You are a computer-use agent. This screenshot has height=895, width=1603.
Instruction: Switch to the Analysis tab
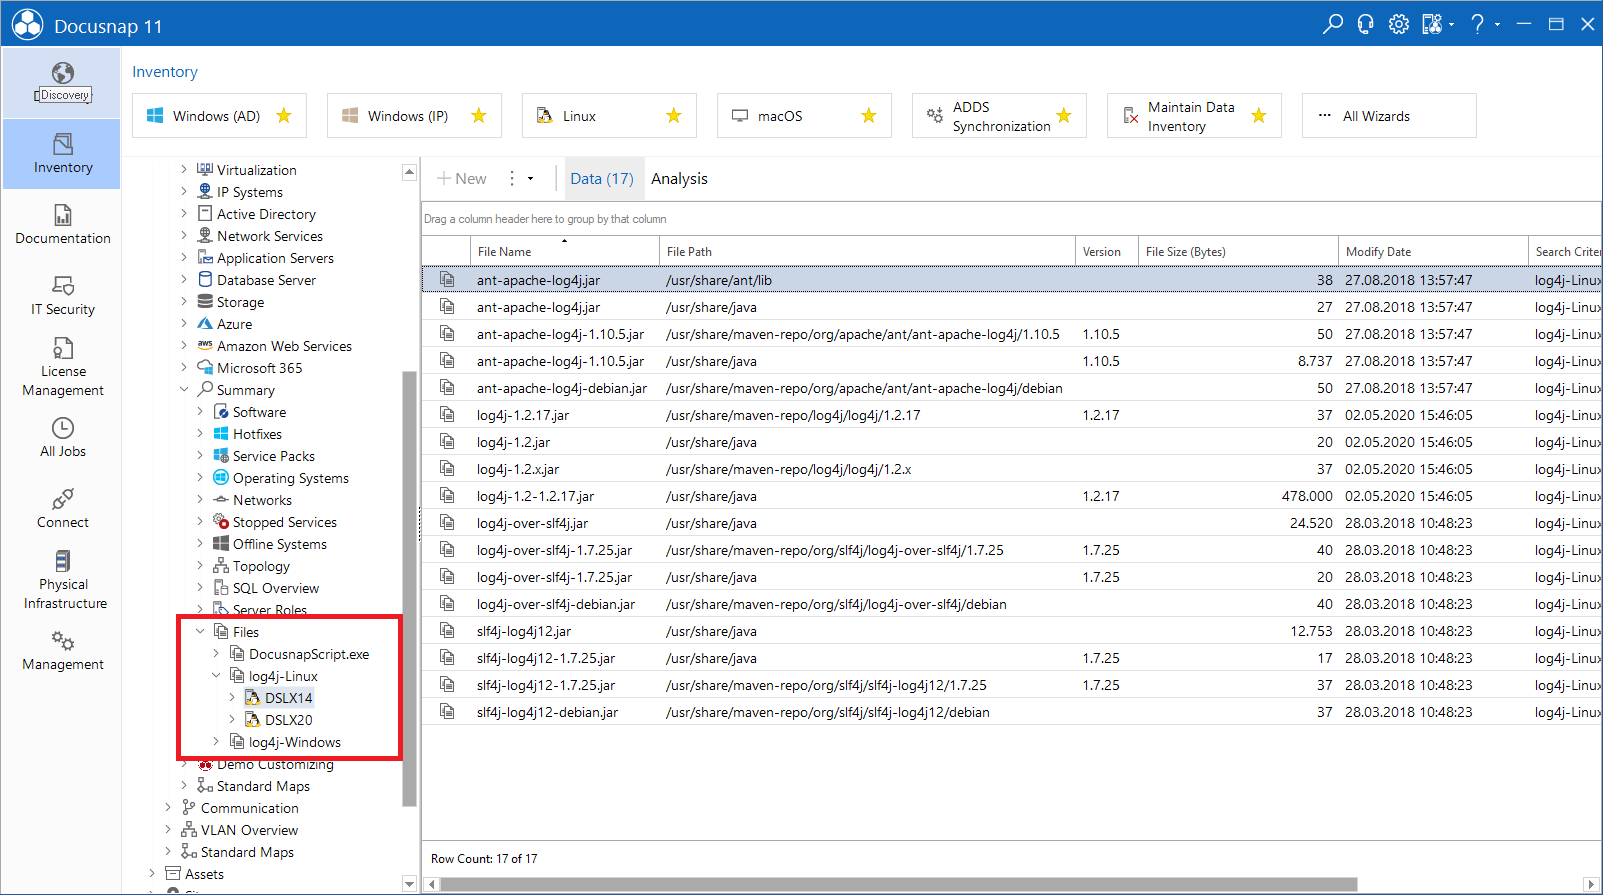679,179
